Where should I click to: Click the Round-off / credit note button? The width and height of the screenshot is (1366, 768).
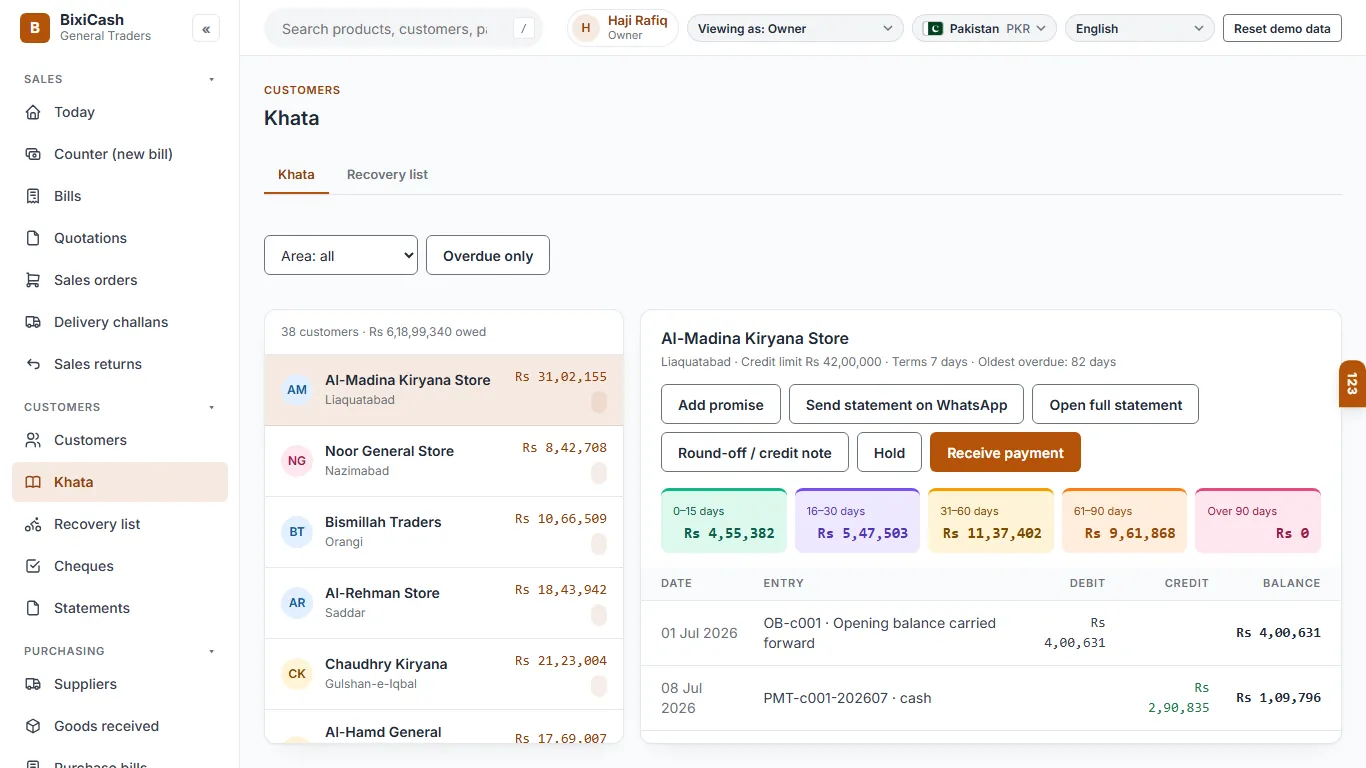coord(755,452)
